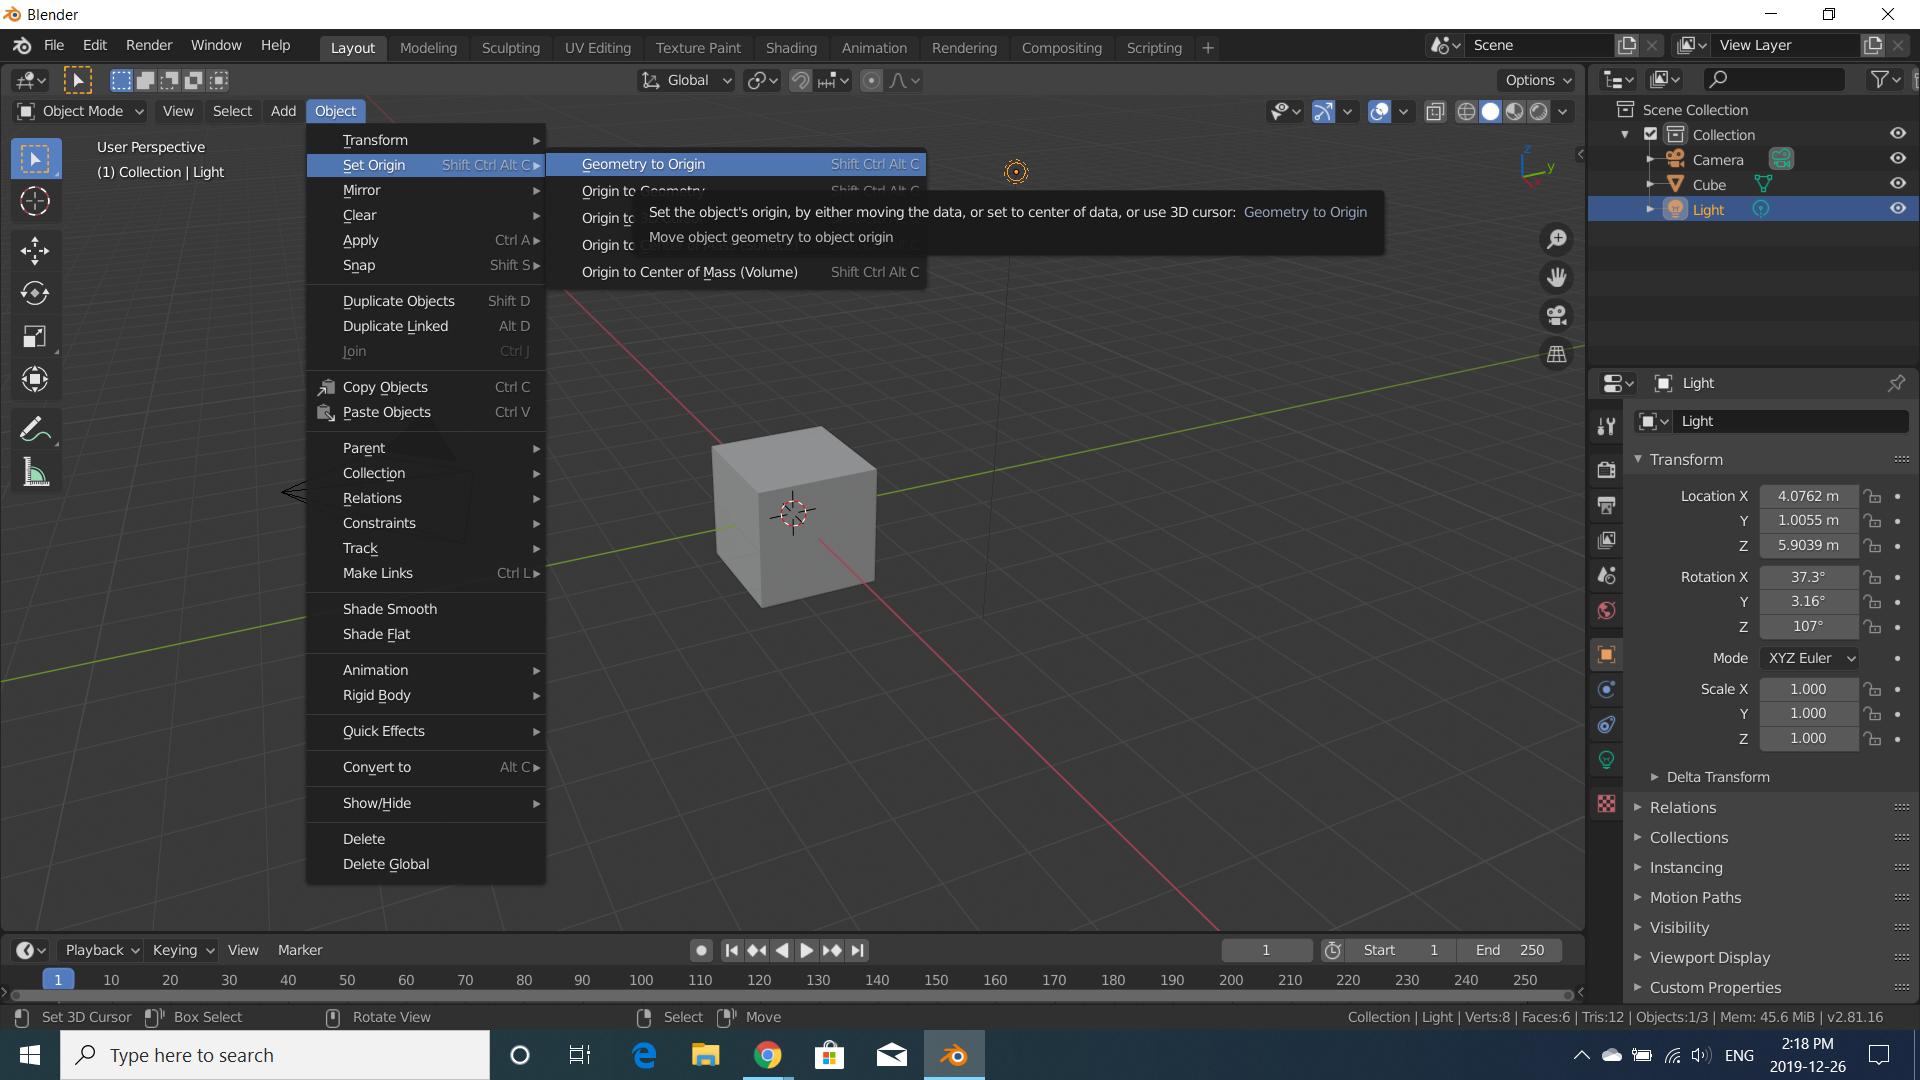Click the End frame 250 field
The image size is (1920, 1080).
coord(1510,950)
